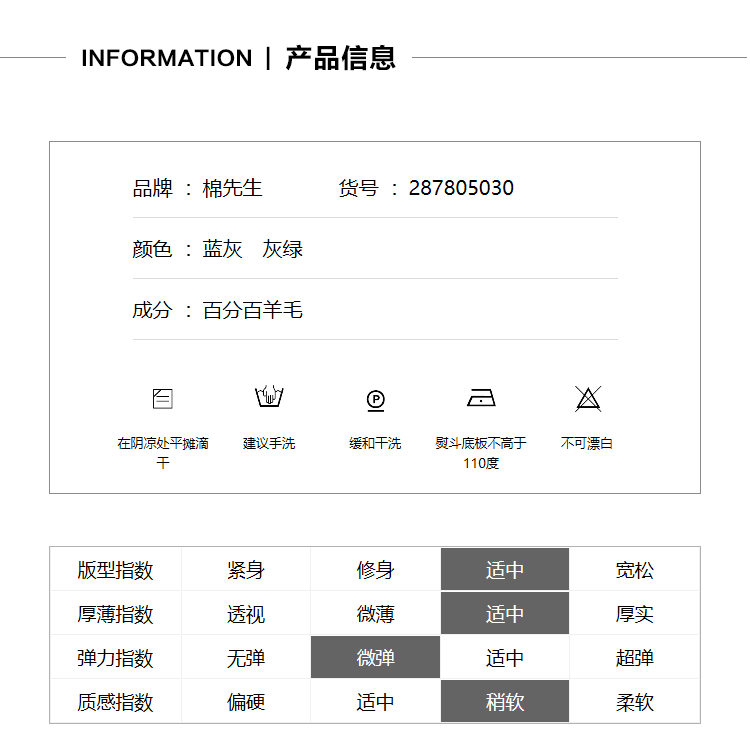Click the 质感指数 row header

coord(115,702)
